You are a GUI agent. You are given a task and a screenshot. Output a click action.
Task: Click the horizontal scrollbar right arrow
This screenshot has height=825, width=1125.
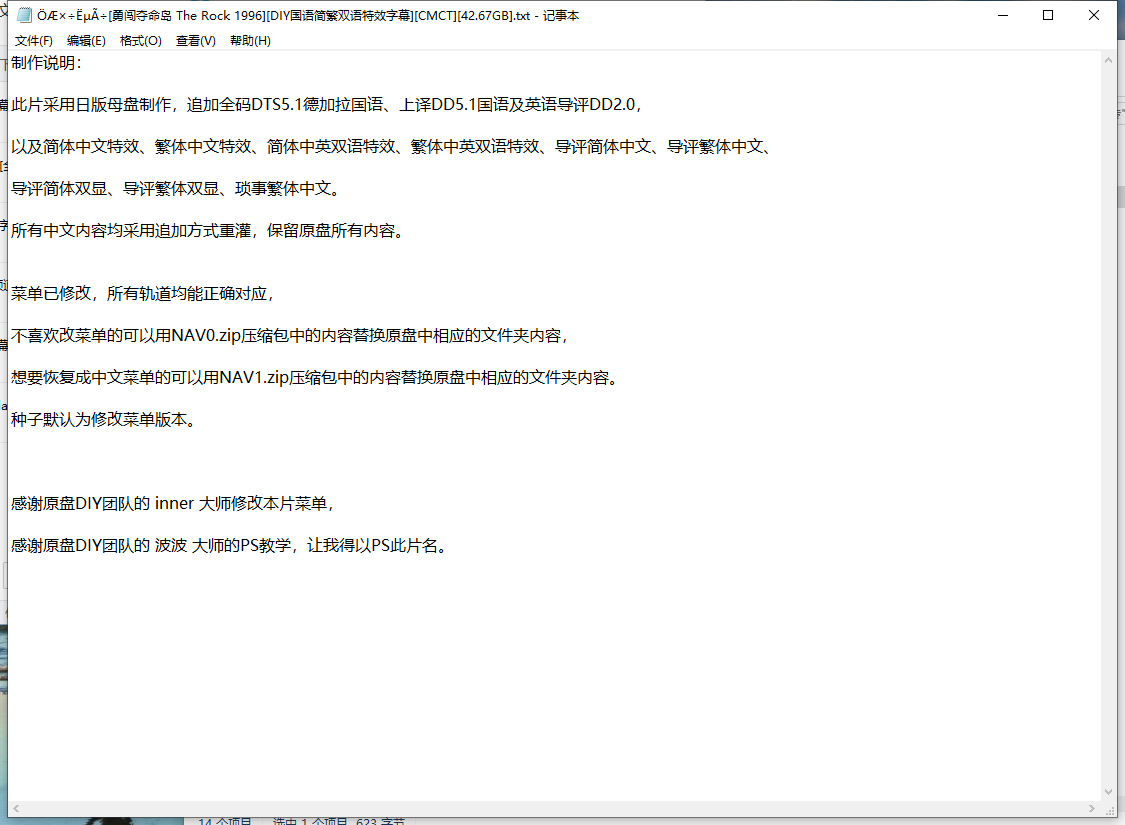tap(1092, 808)
